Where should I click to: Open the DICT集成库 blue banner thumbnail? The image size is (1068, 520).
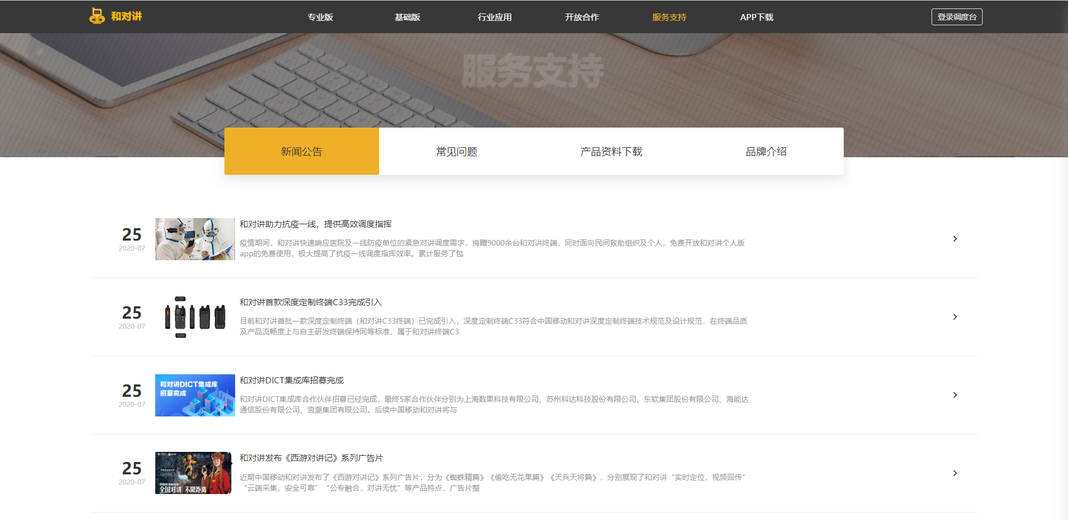[195, 395]
